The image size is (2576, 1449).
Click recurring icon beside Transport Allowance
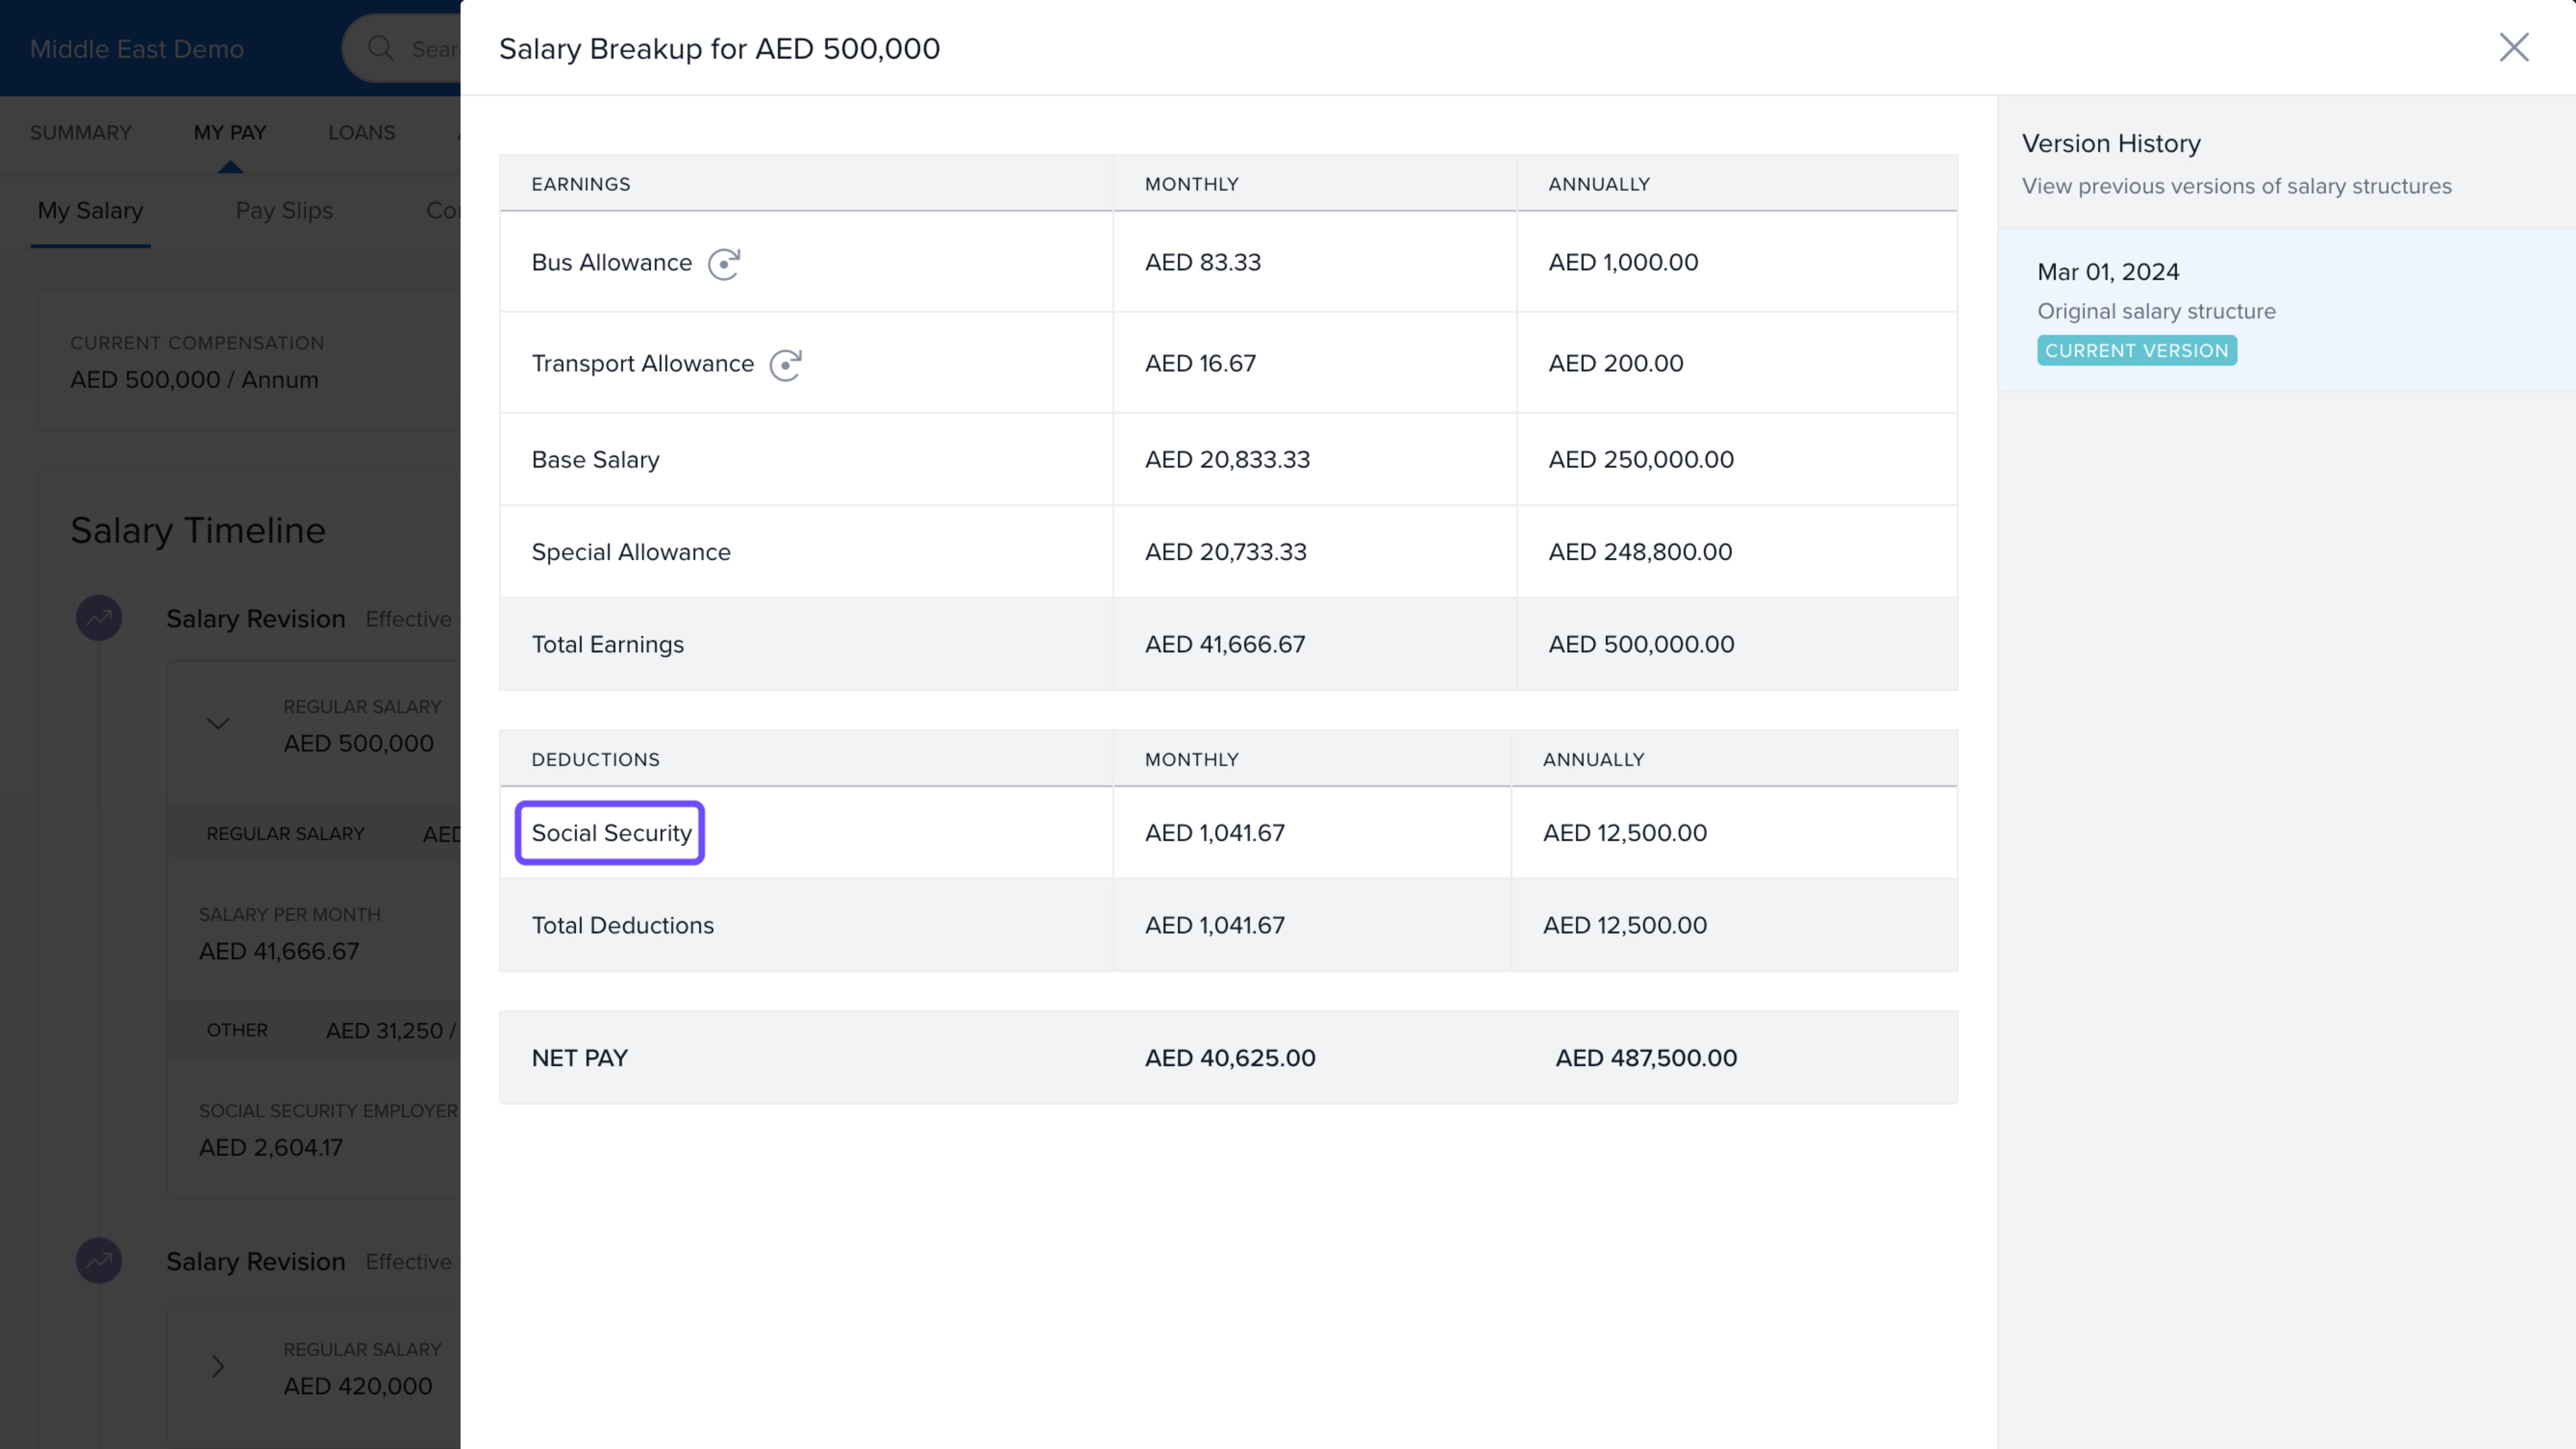click(x=785, y=364)
